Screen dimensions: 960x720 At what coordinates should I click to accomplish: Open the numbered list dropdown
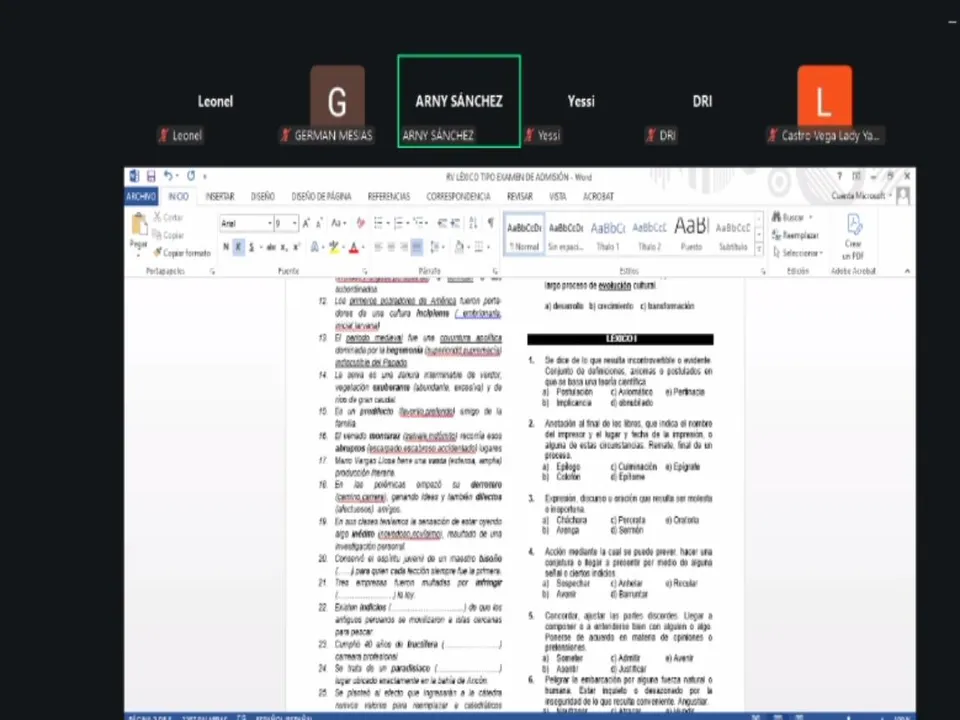(408, 223)
